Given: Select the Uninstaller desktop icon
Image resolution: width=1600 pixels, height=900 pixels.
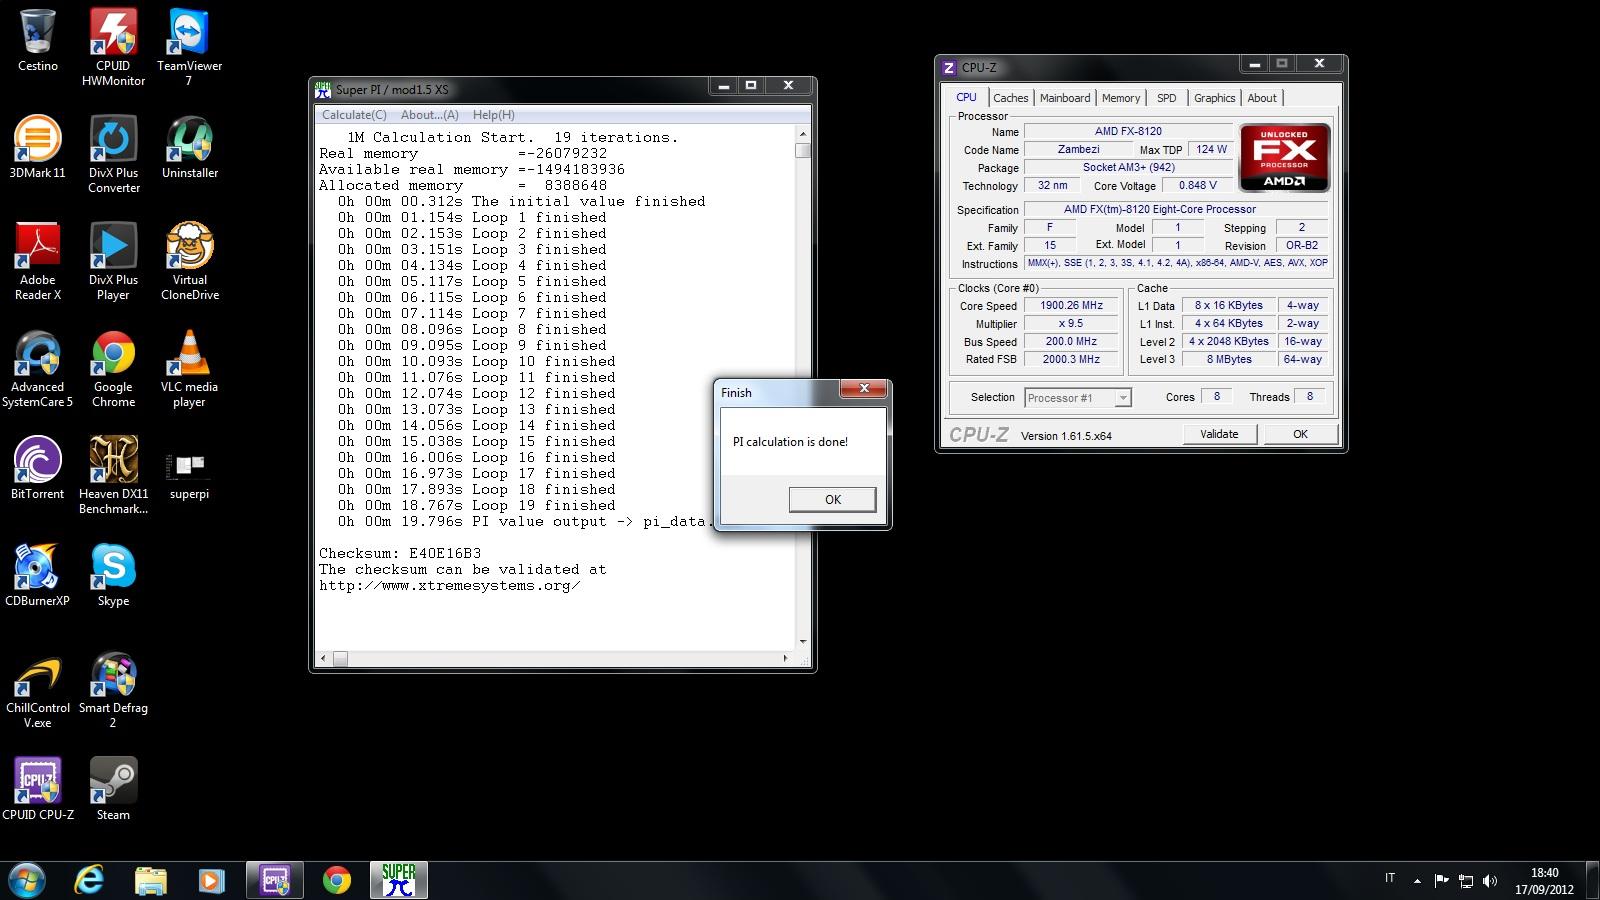Looking at the screenshot, I should (189, 147).
